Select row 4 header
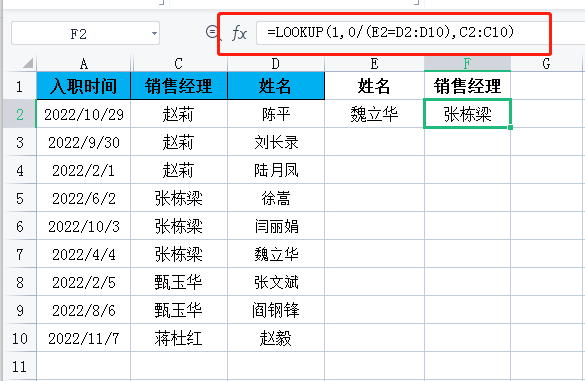Screen dimensions: 585x381 click(x=20, y=170)
